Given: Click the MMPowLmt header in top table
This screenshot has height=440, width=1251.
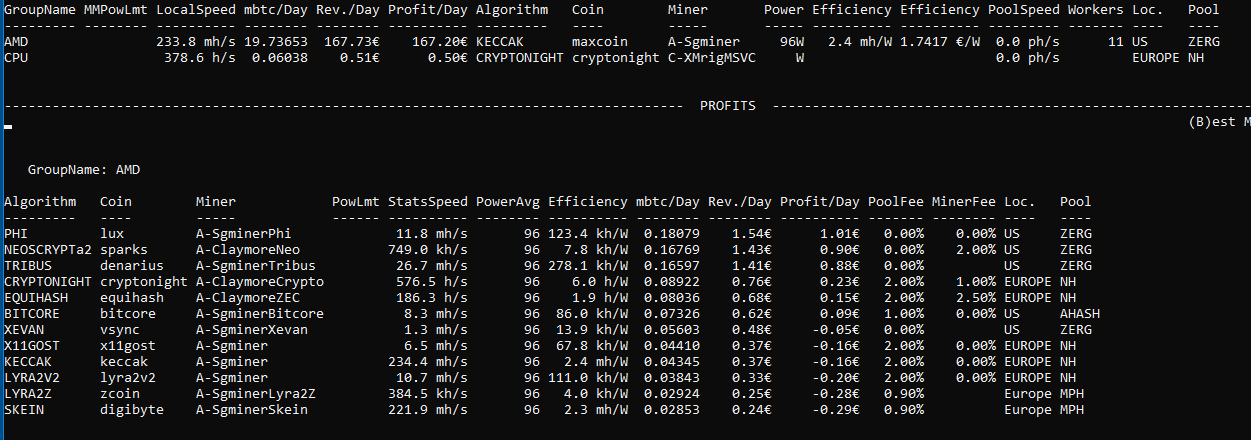Looking at the screenshot, I should (116, 10).
